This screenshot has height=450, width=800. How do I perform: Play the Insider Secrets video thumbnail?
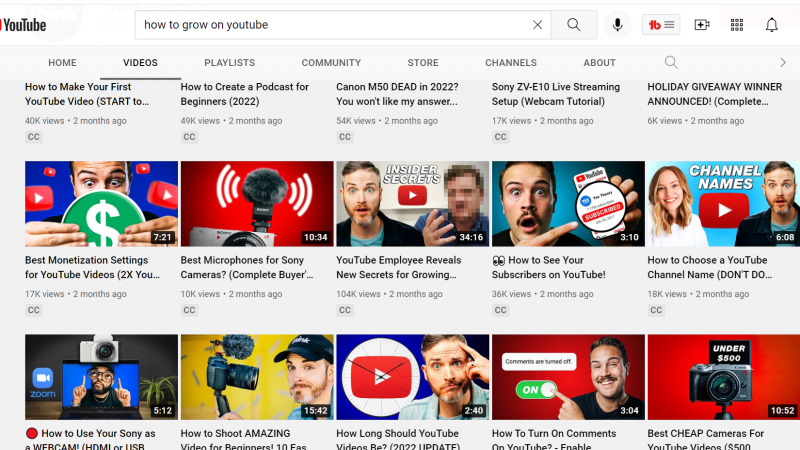413,204
